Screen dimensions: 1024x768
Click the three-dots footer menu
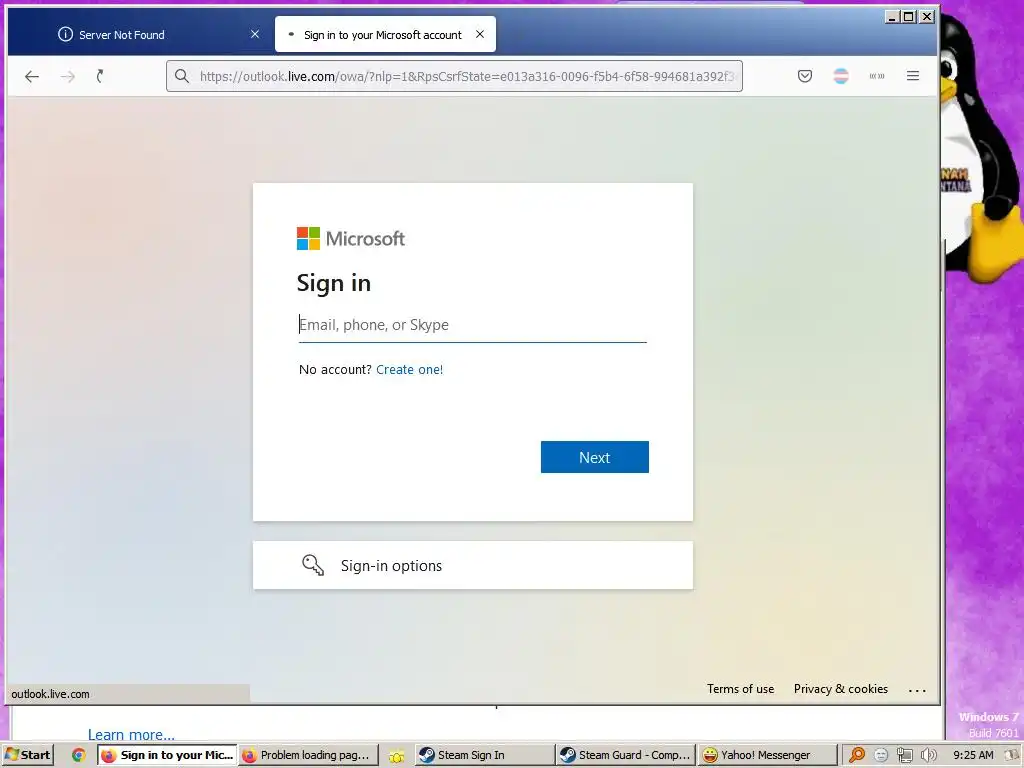(x=917, y=690)
